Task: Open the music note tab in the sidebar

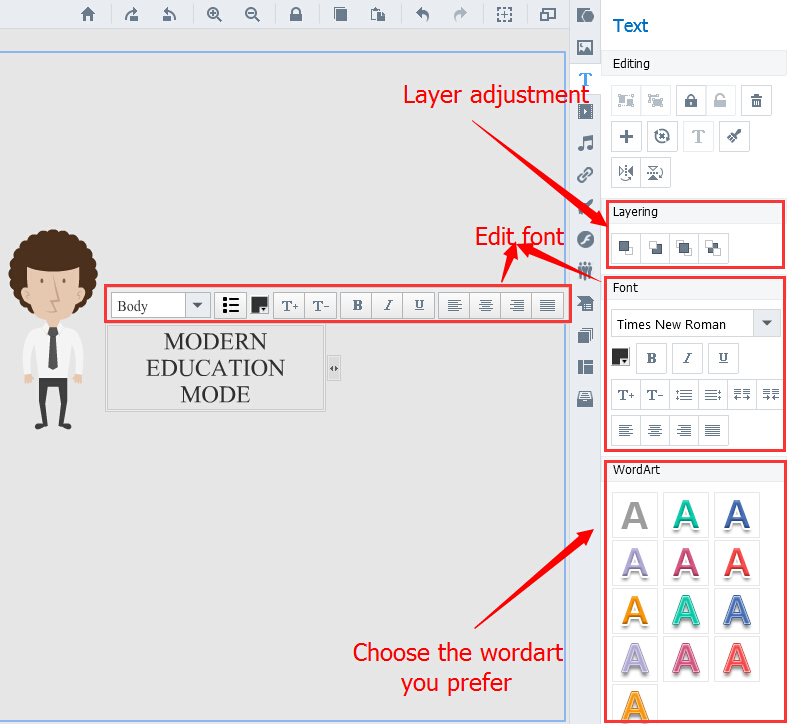Action: click(x=585, y=144)
